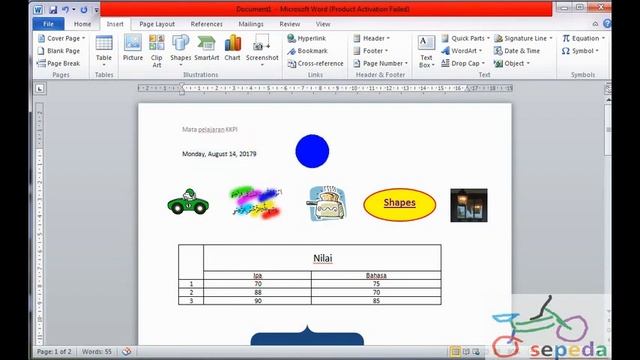Switch to Print Layout view
640x360 pixels.
click(455, 351)
